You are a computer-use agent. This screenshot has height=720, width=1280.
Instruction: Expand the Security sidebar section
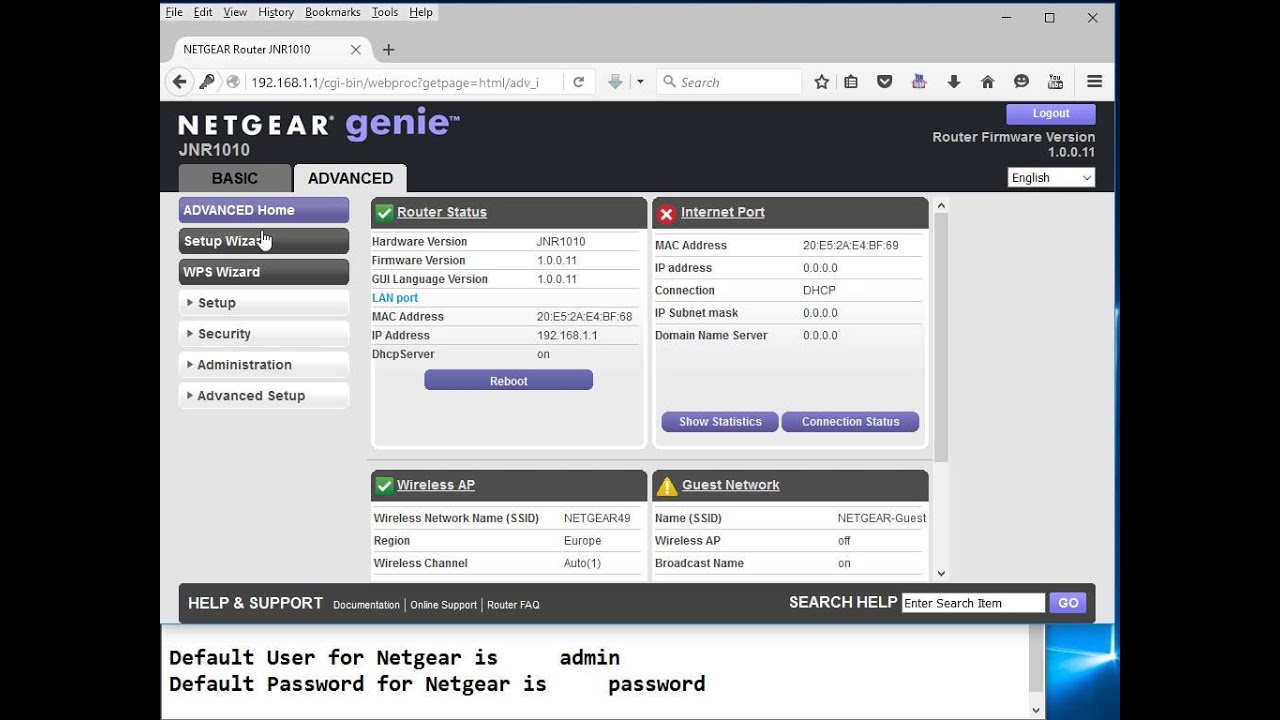click(264, 334)
